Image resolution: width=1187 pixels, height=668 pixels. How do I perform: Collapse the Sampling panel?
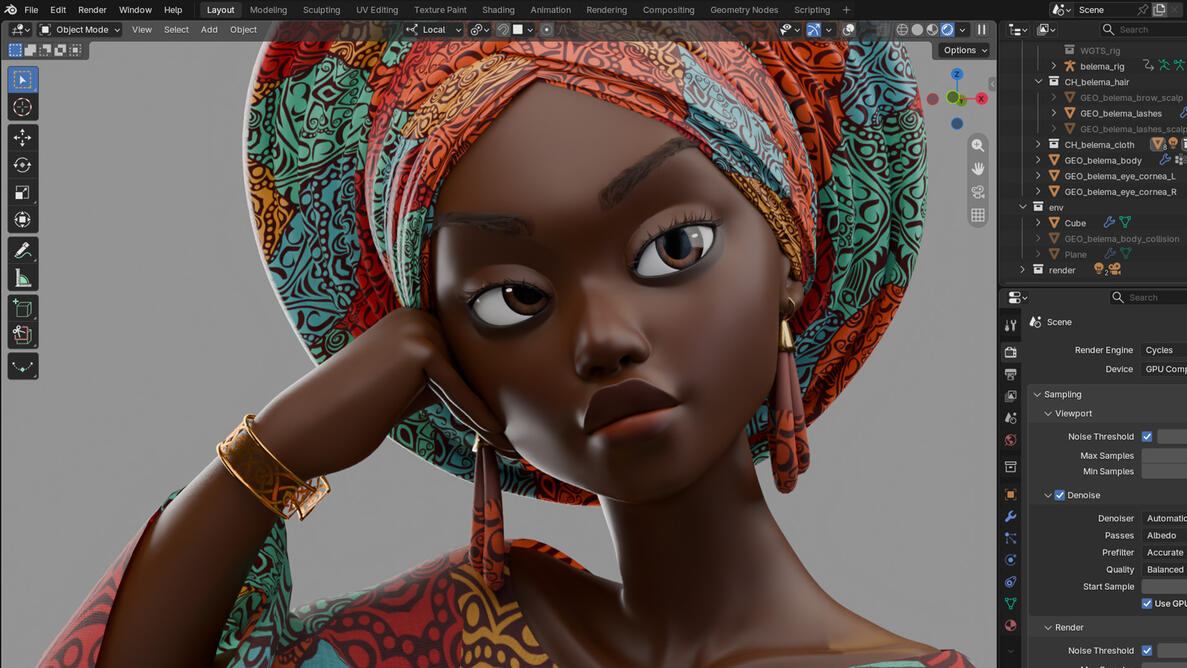click(1037, 395)
